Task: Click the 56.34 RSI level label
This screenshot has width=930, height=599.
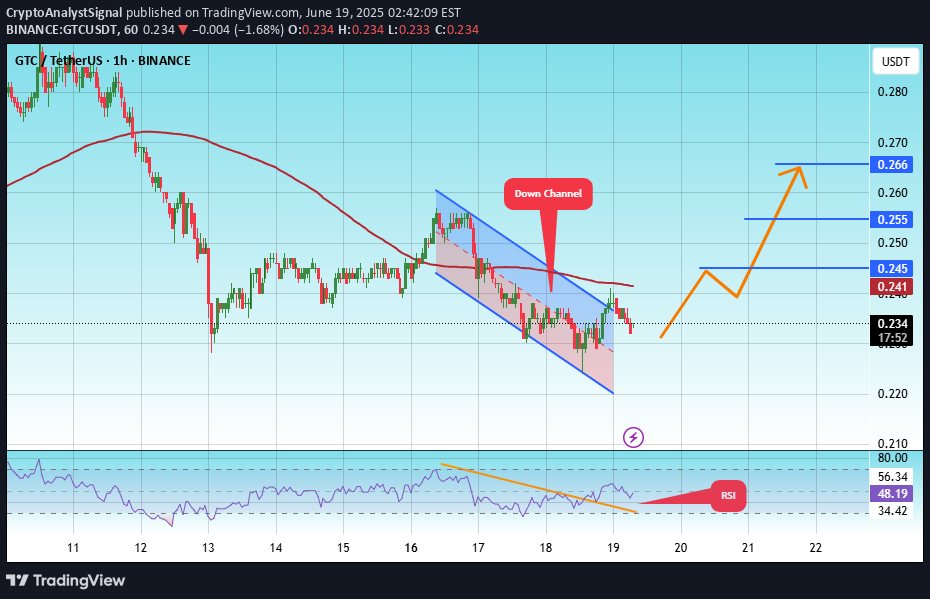Action: [893, 476]
